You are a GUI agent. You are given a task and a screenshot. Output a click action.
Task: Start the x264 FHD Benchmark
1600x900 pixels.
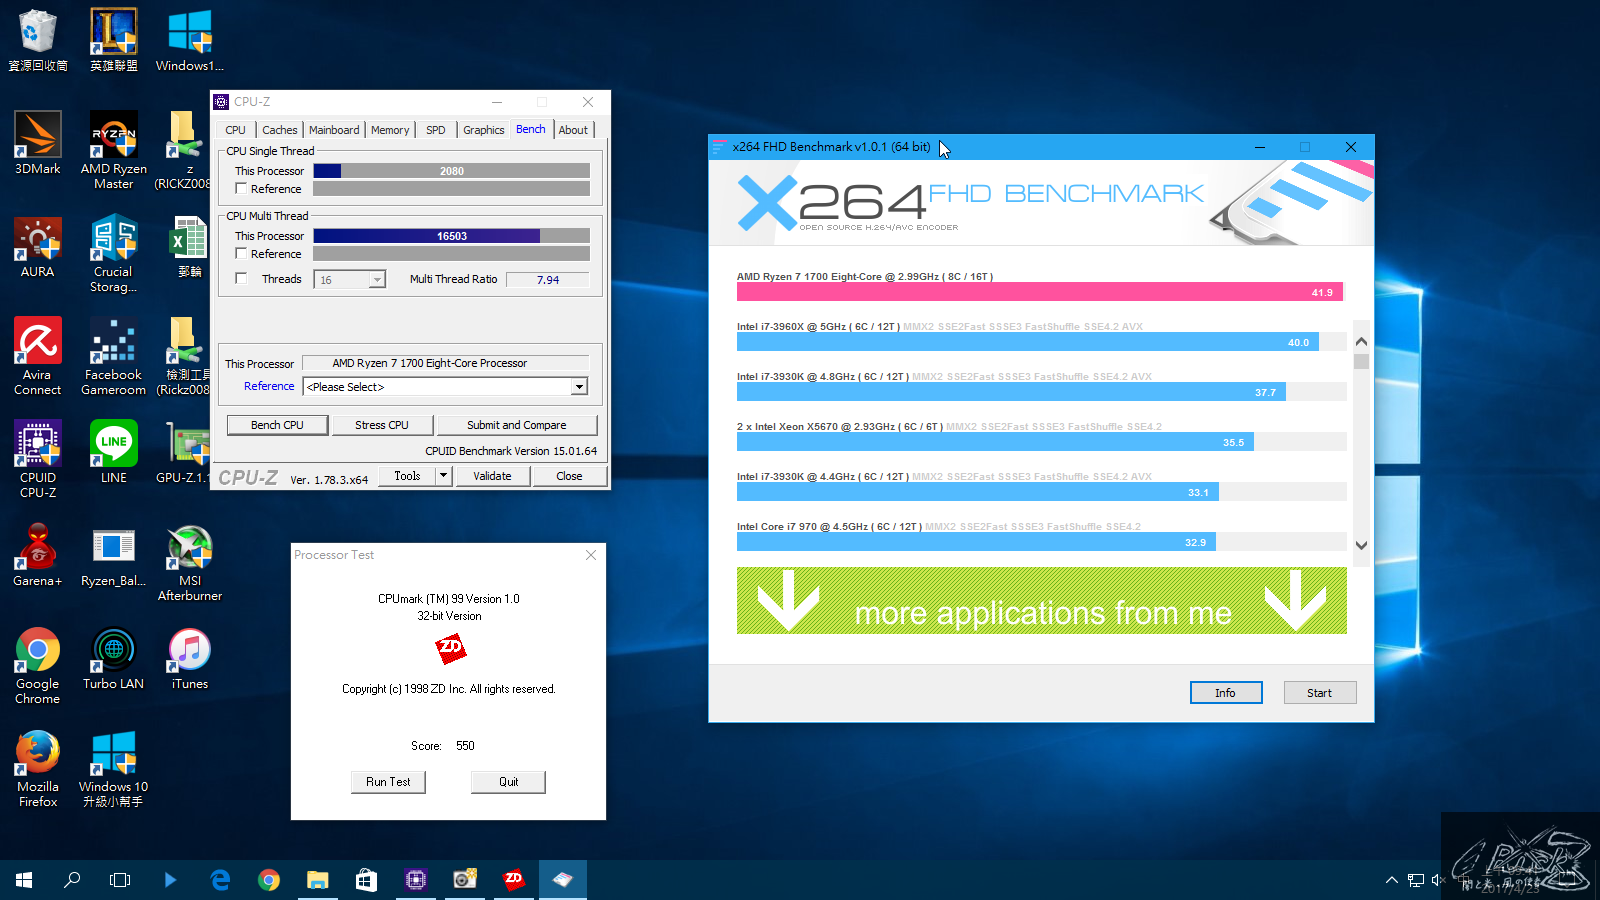1320,693
